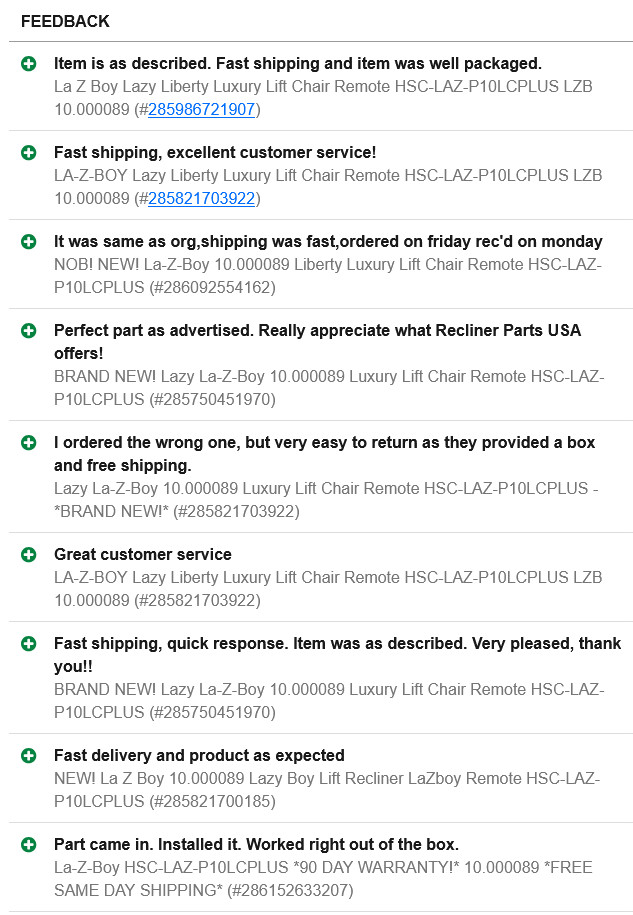Click the "NOB! NEW! La-Z-Boy" item title
Image resolution: width=633 pixels, height=915 pixels.
tap(328, 265)
